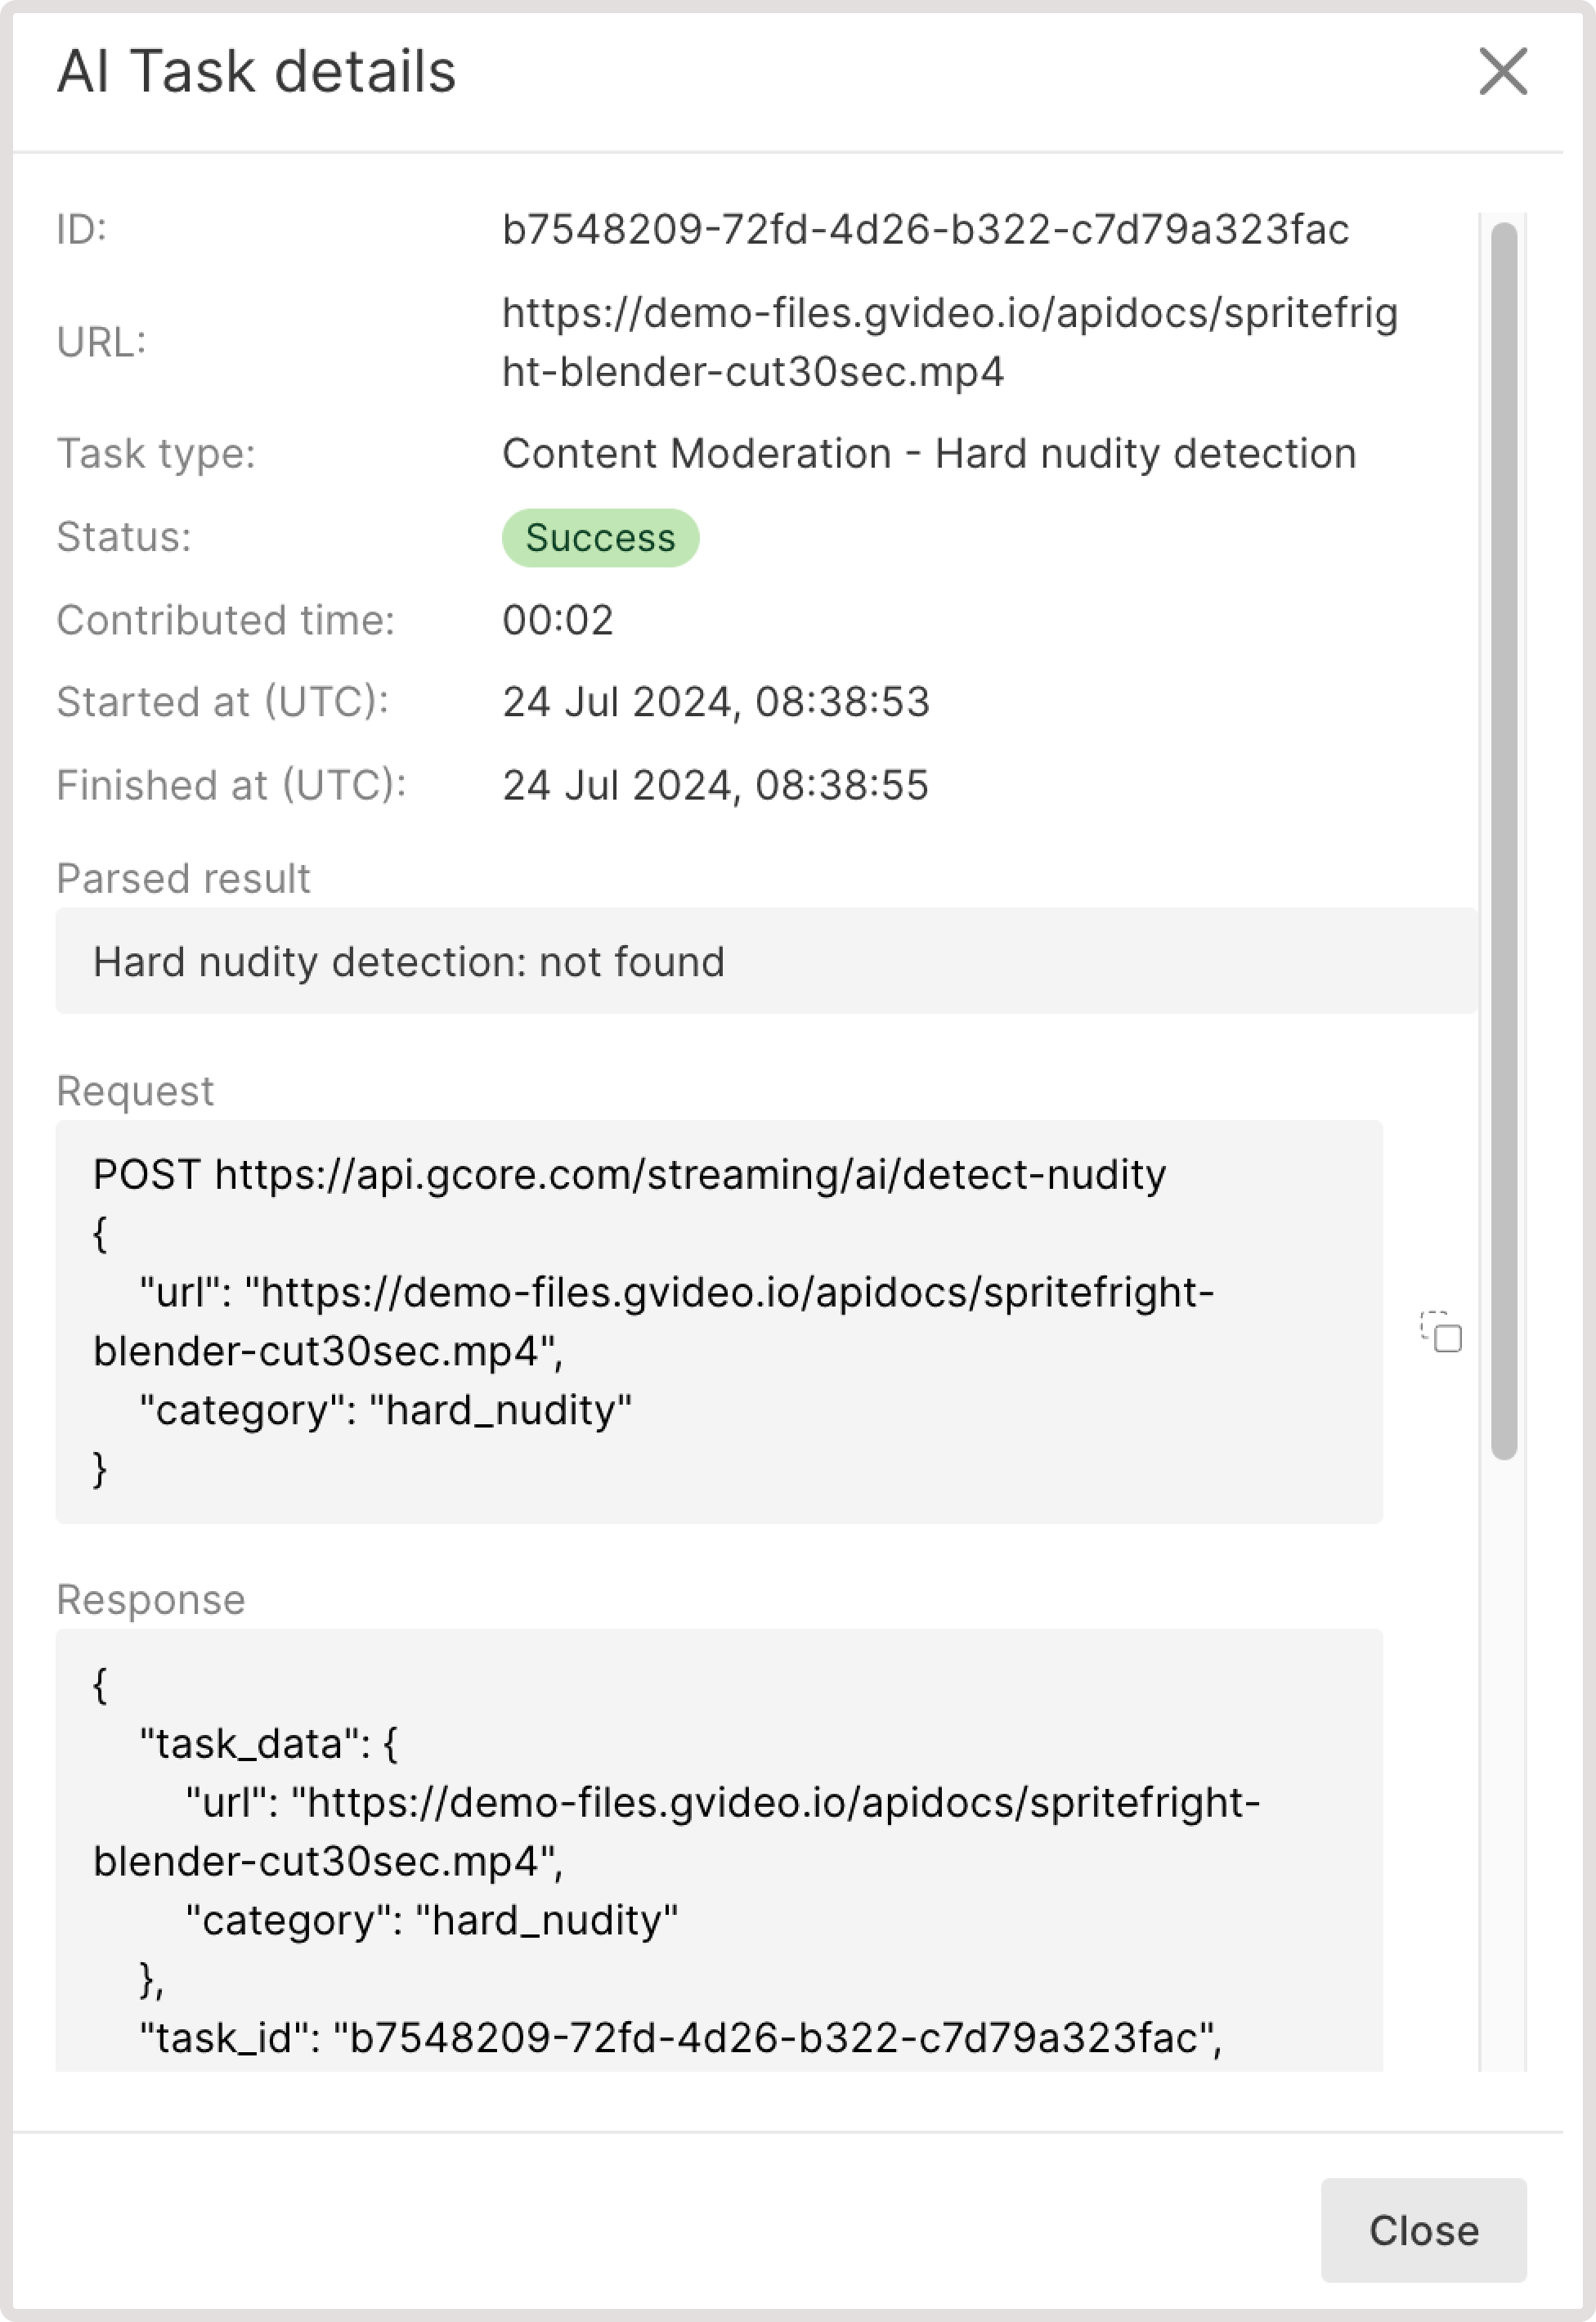Viewport: 1596px width, 2322px height.
Task: Select the Success status badge
Action: tap(600, 536)
